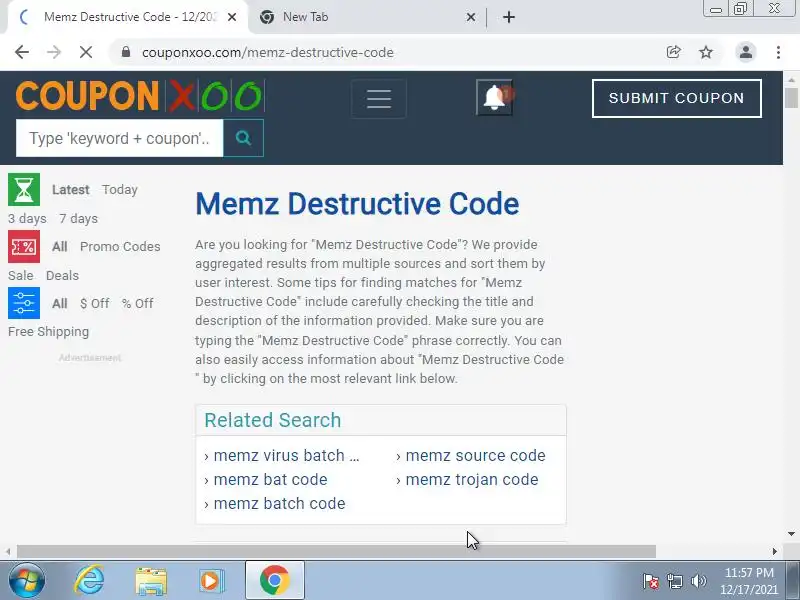
Task: Open Windows Explorer file manager from taskbar
Action: [x=151, y=580]
